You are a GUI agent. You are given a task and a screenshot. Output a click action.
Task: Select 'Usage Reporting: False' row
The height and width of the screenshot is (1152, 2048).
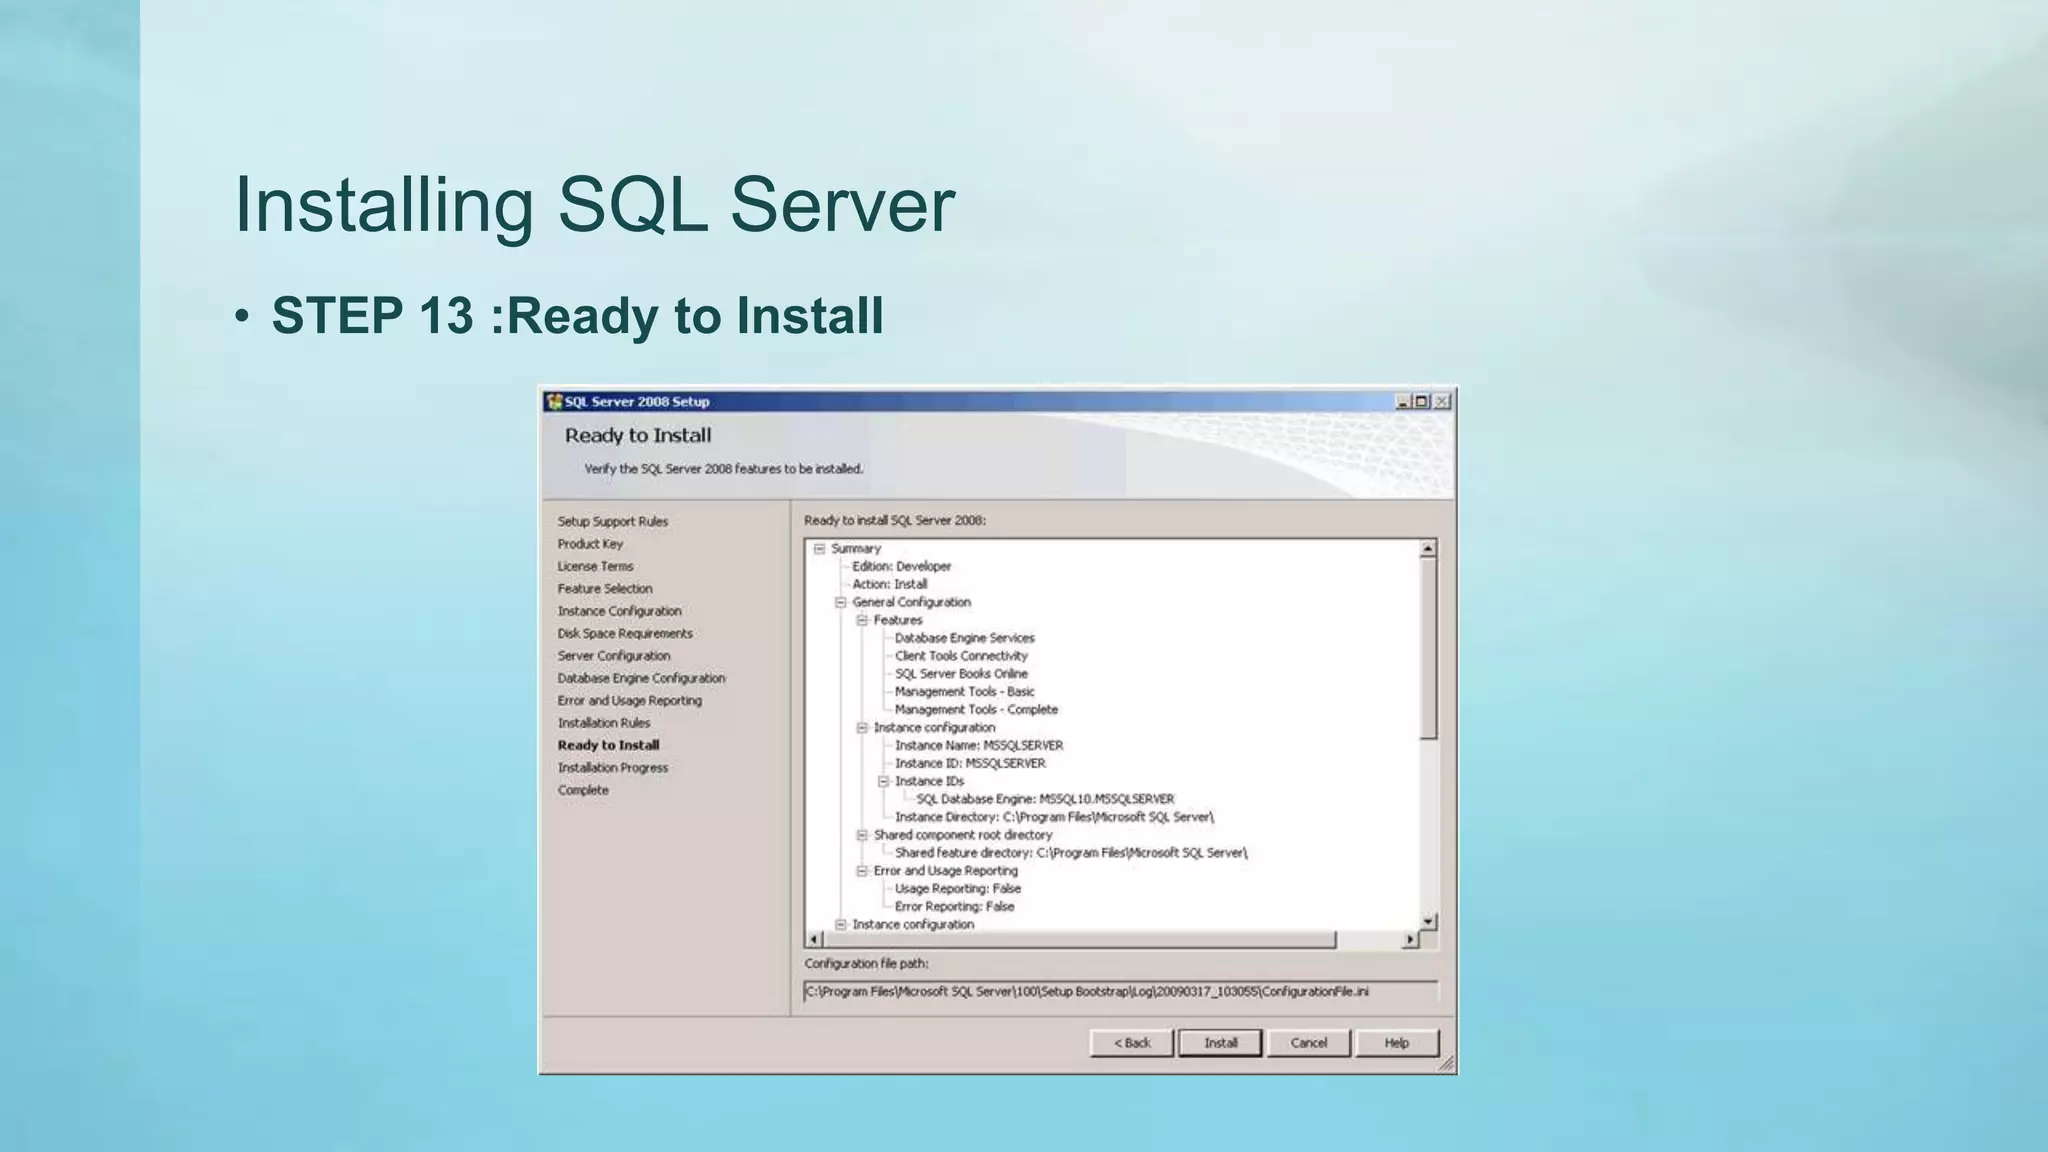pos(958,889)
